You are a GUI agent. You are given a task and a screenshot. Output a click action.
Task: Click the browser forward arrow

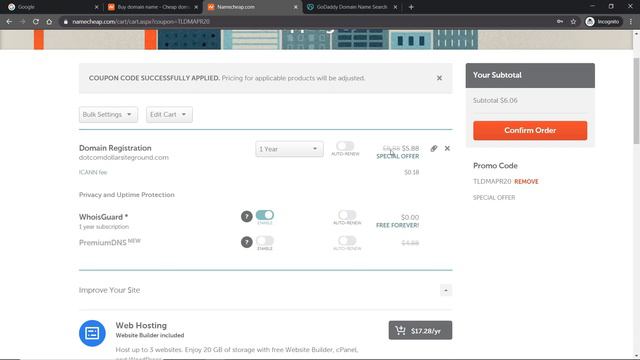[22, 22]
